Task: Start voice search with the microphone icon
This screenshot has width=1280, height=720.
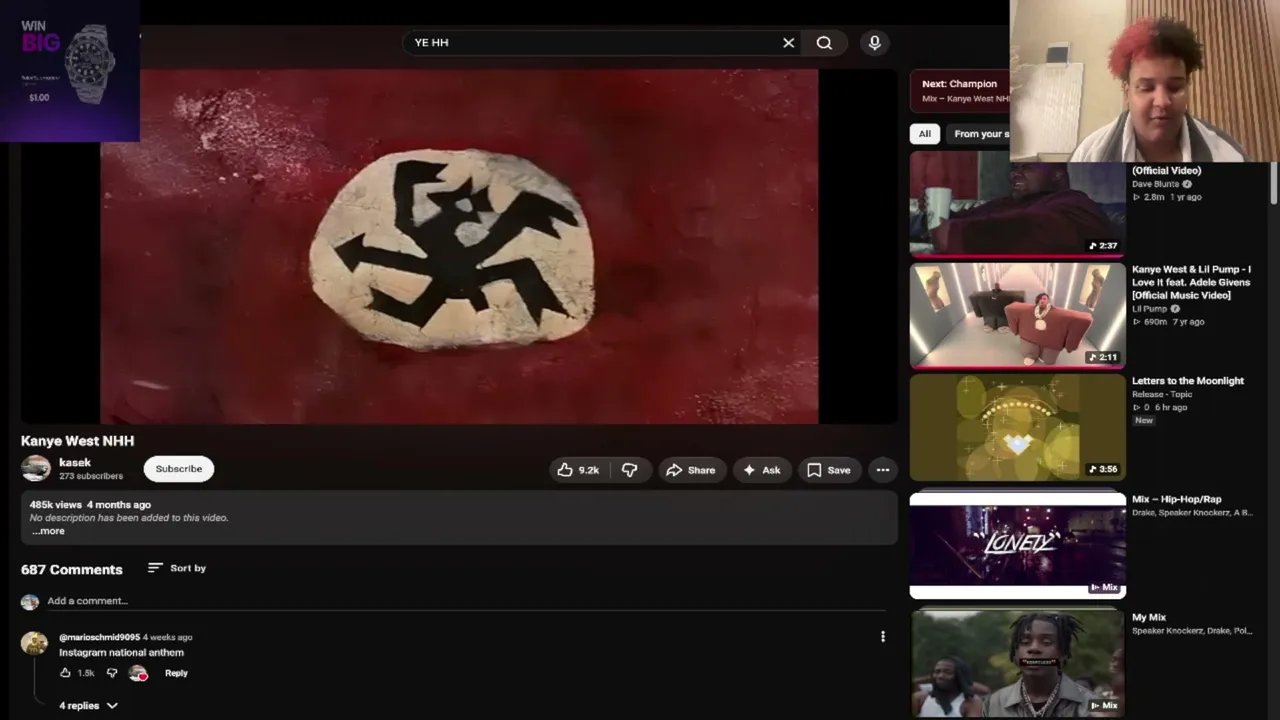Action: pyautogui.click(x=875, y=43)
